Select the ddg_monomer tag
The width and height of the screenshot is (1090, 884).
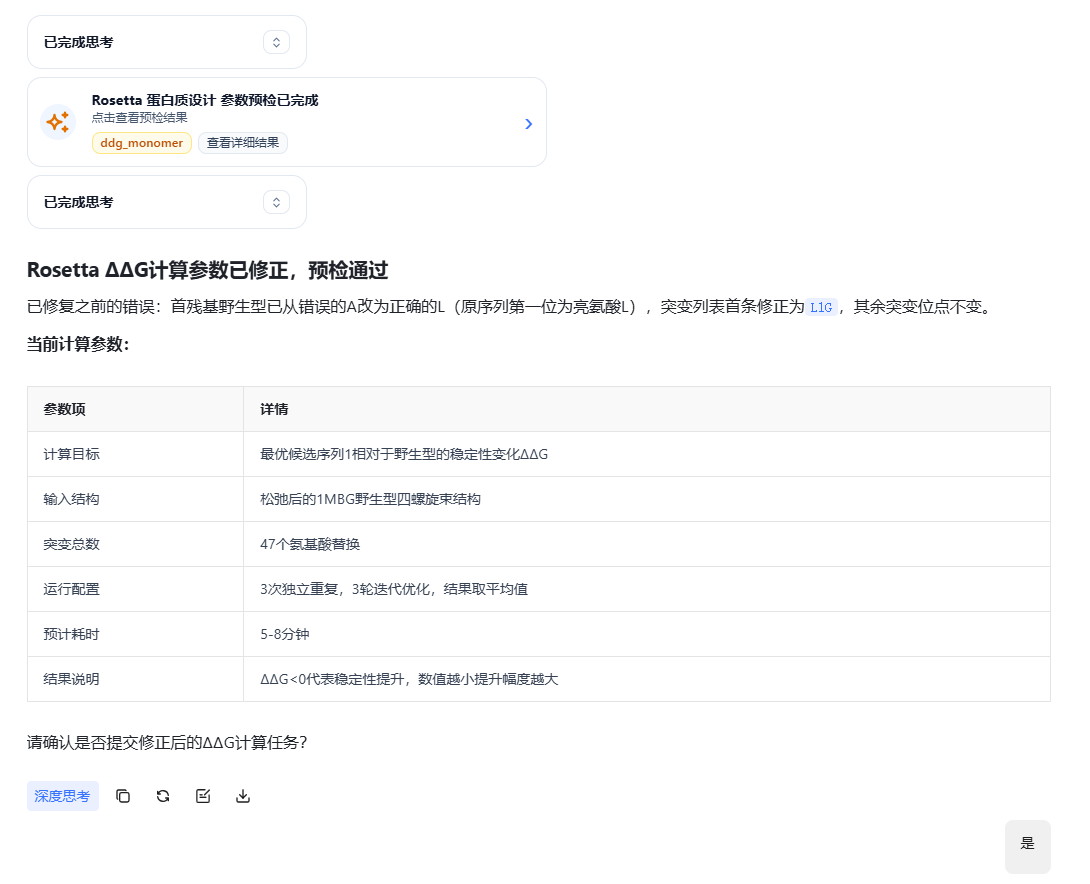point(142,143)
